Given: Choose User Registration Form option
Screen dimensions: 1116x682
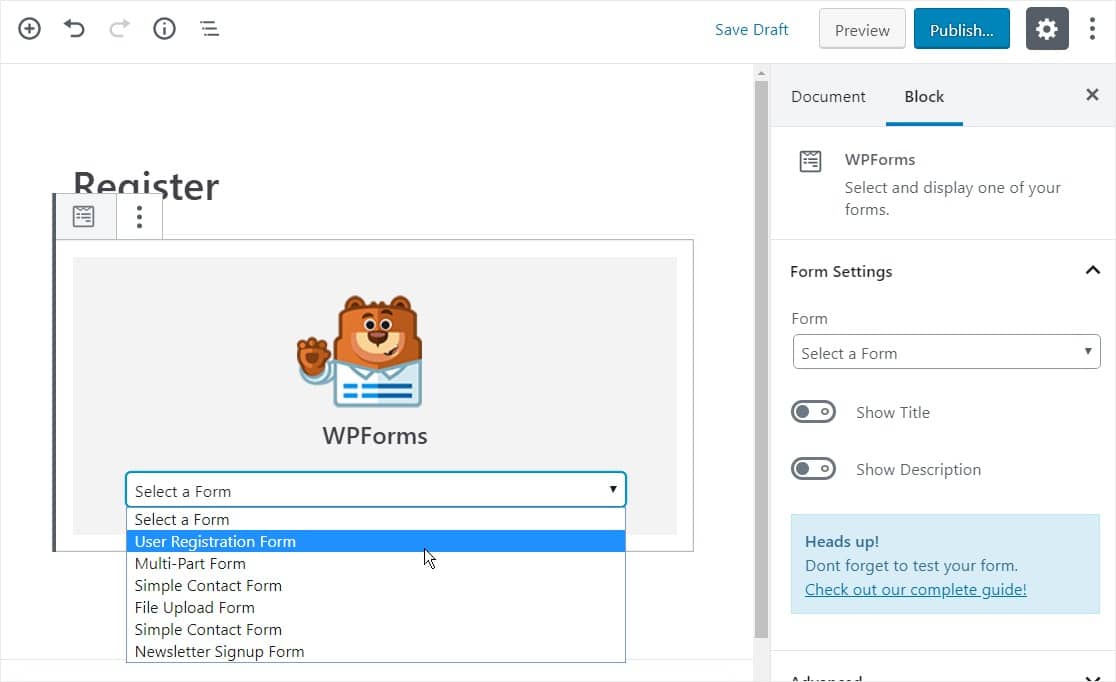Looking at the screenshot, I should pyautogui.click(x=376, y=541).
